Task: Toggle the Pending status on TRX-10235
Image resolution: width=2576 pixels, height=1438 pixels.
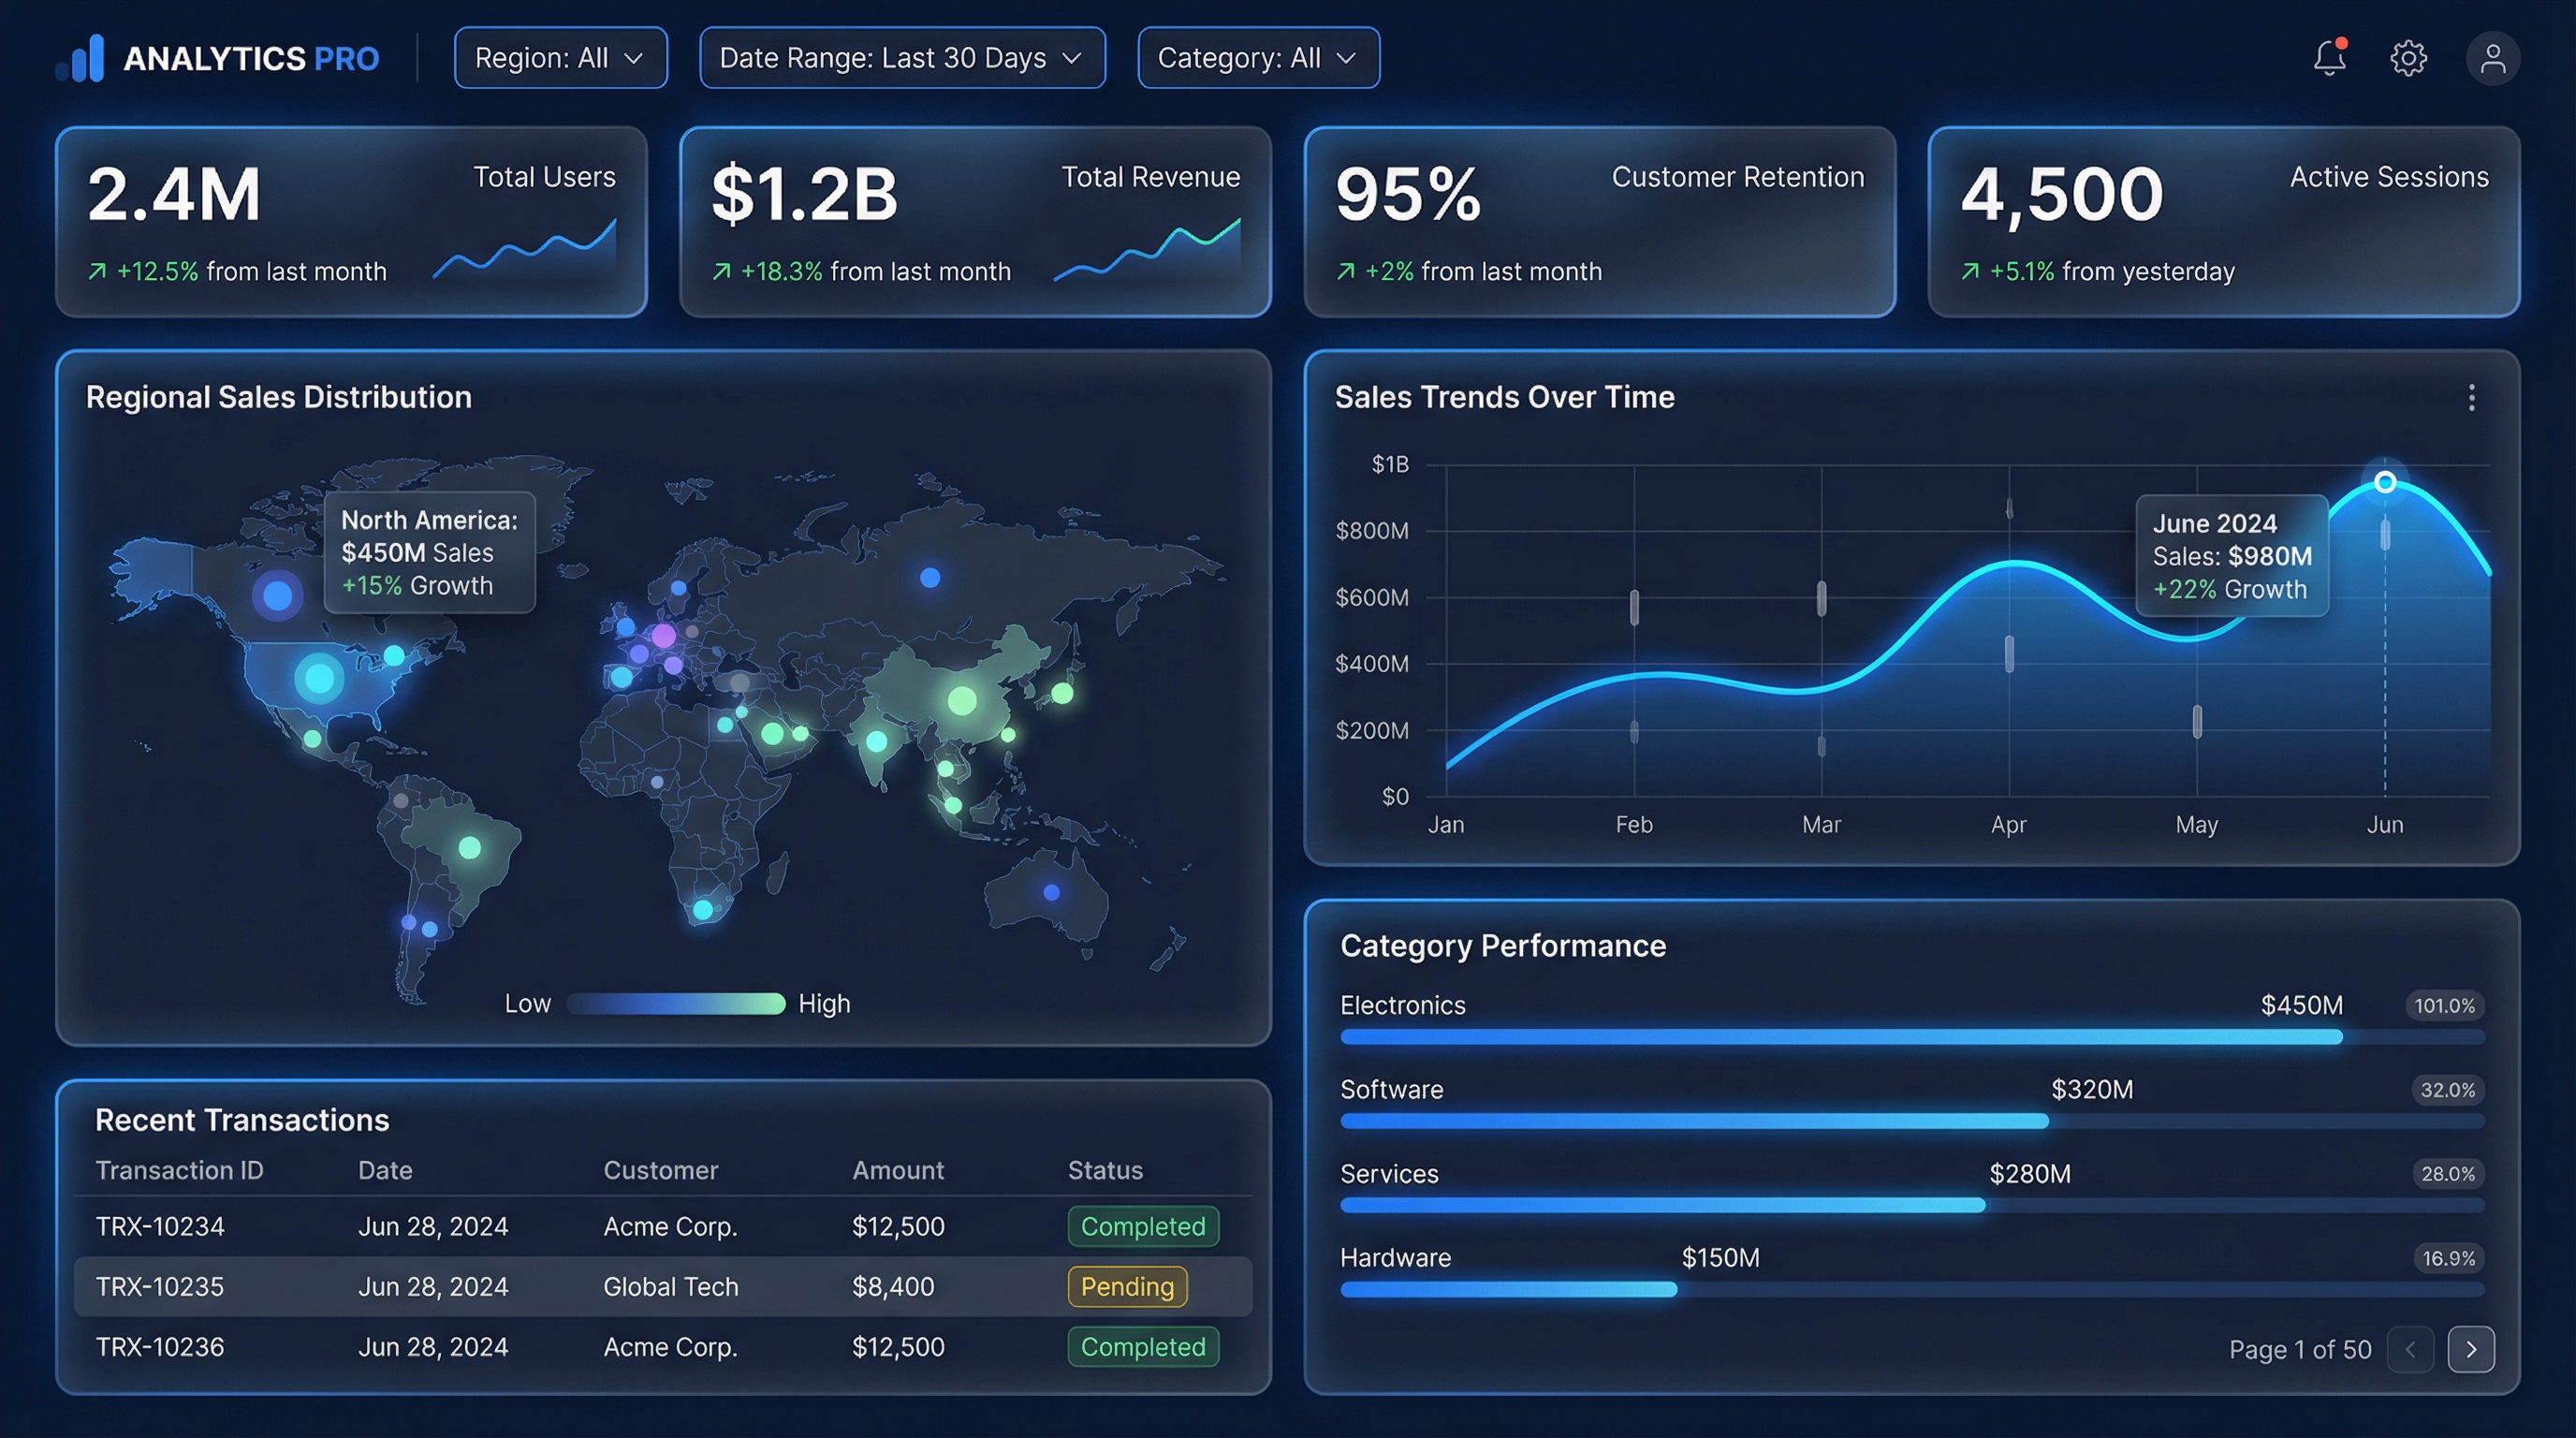Action: tap(1126, 1287)
